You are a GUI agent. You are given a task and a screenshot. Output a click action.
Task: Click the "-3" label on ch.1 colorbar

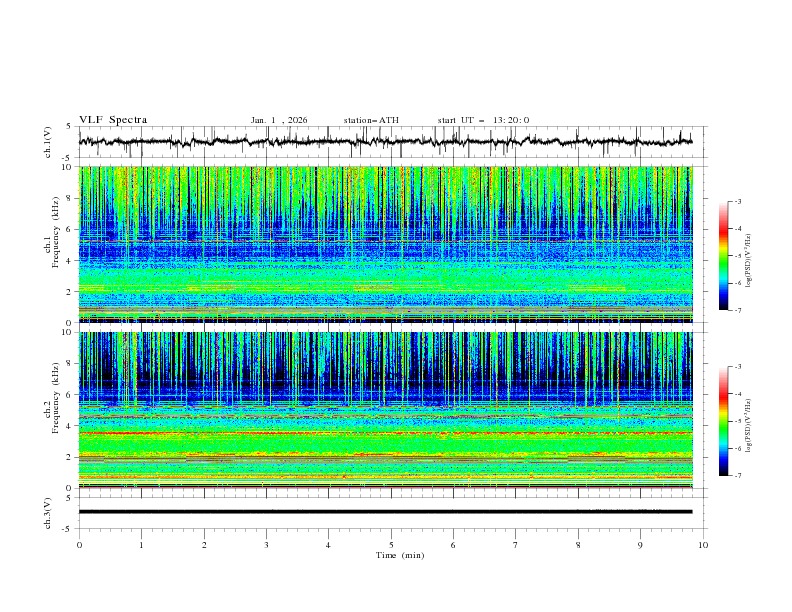[737, 201]
